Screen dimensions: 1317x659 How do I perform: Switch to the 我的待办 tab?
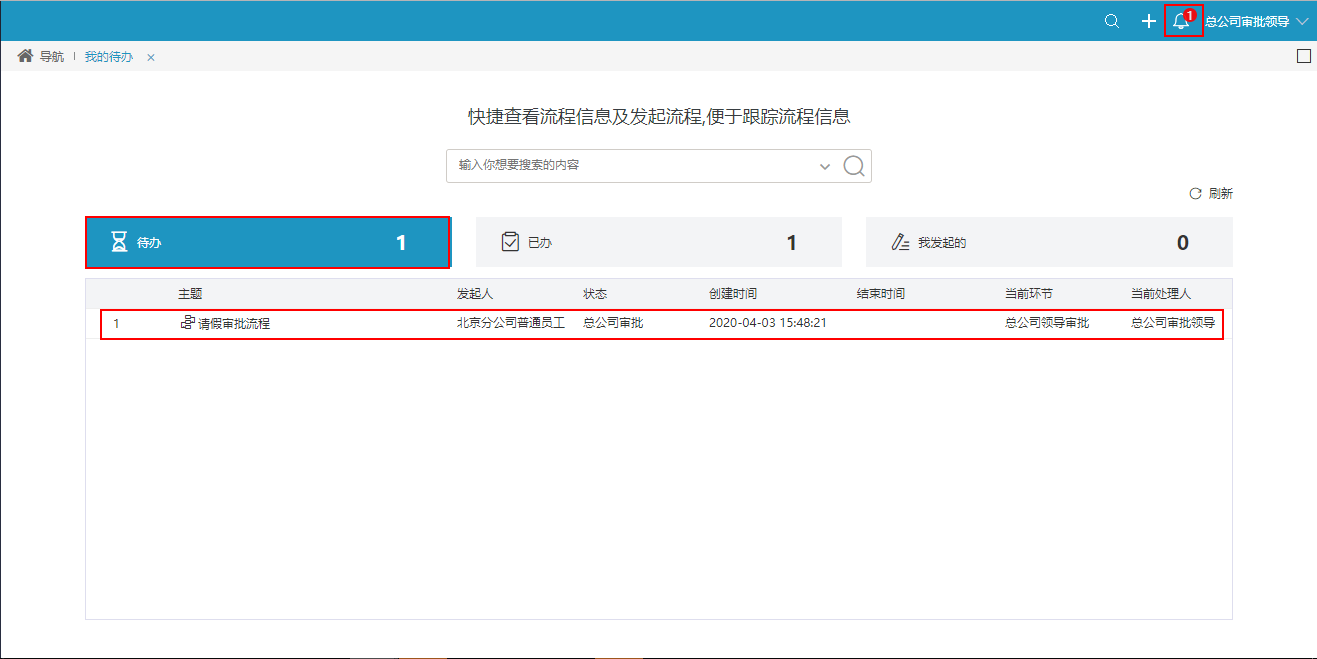click(x=109, y=57)
